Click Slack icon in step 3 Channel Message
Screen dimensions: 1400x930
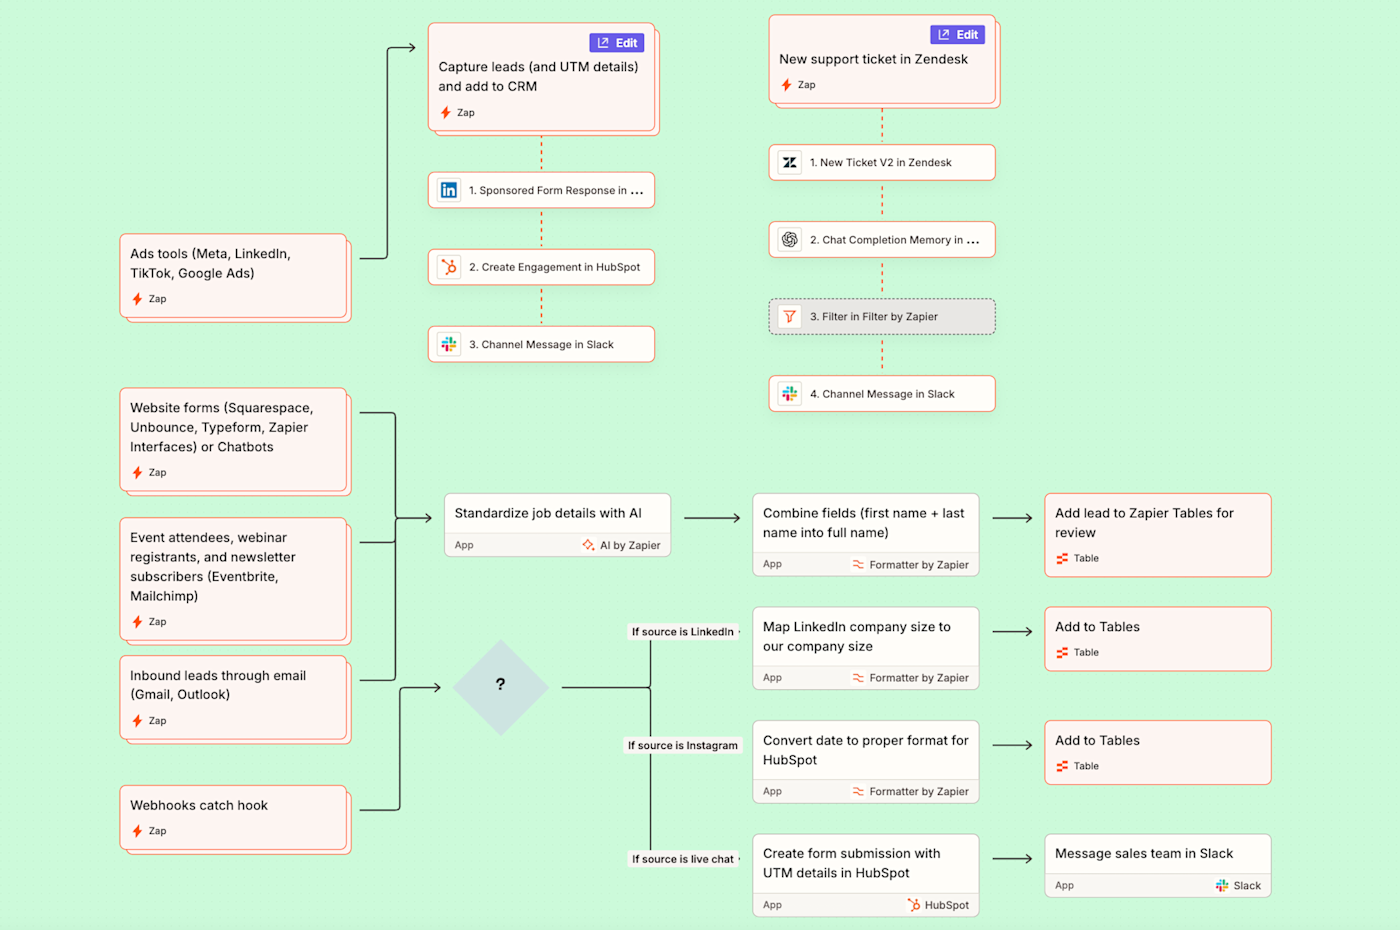click(x=449, y=344)
